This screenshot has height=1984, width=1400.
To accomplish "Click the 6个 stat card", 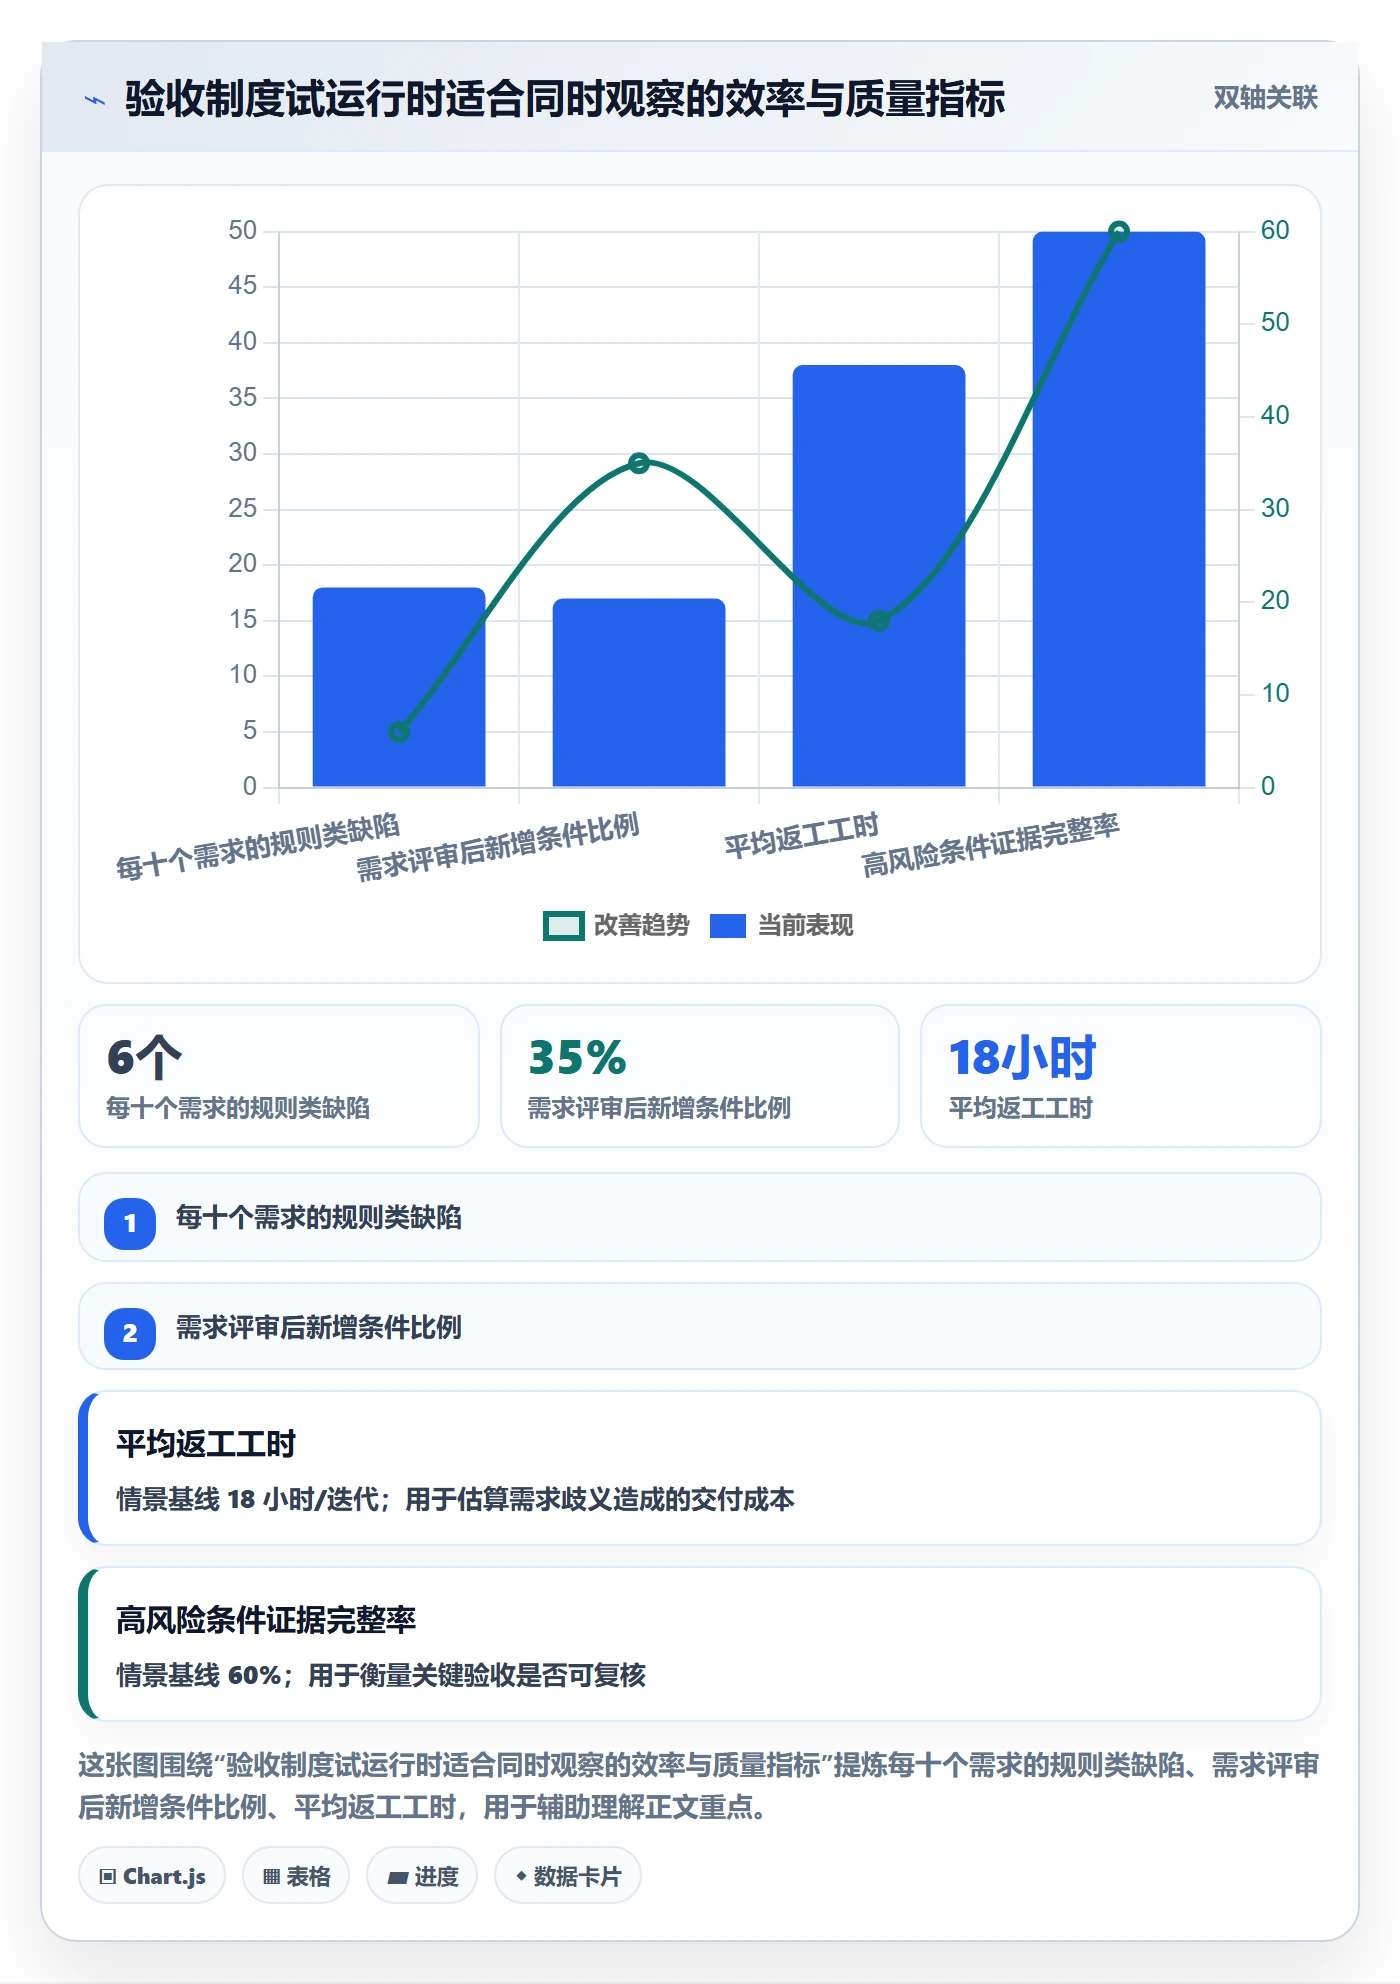I will pos(279,1076).
